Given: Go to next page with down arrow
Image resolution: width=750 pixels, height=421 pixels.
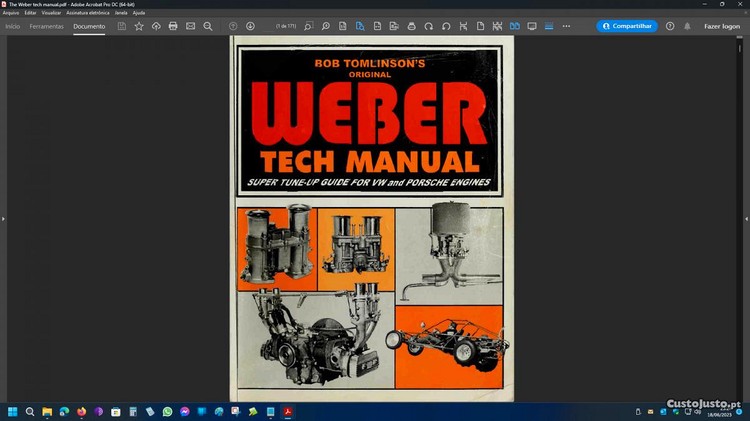Looking at the screenshot, I should tap(250, 26).
